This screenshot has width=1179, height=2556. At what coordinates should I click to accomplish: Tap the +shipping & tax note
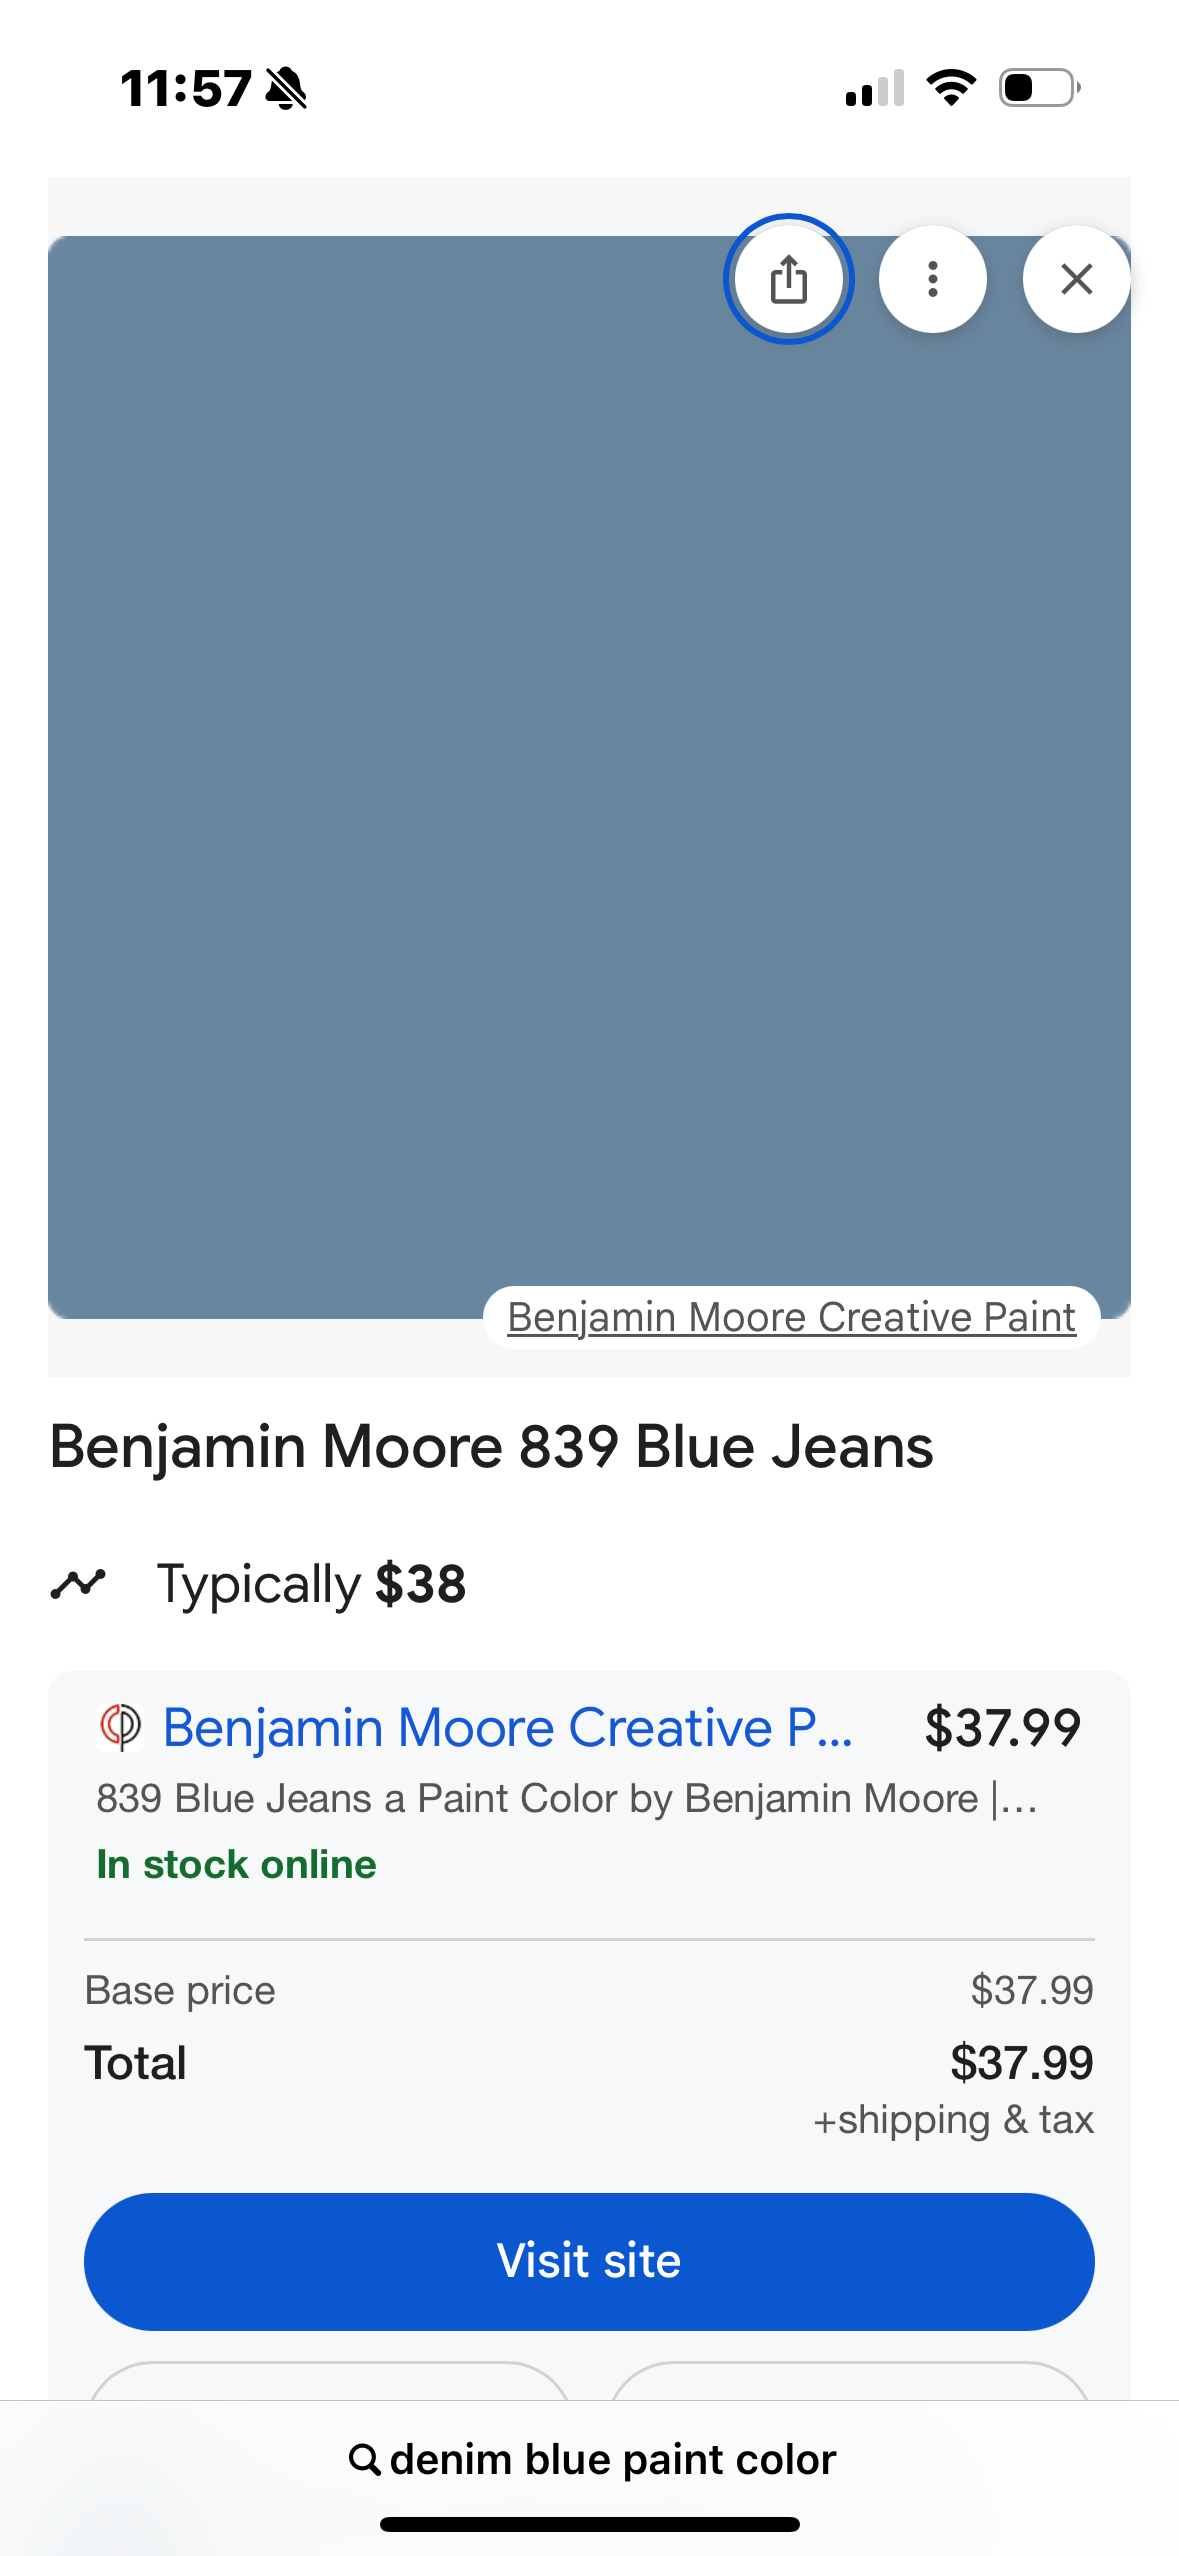953,2119
